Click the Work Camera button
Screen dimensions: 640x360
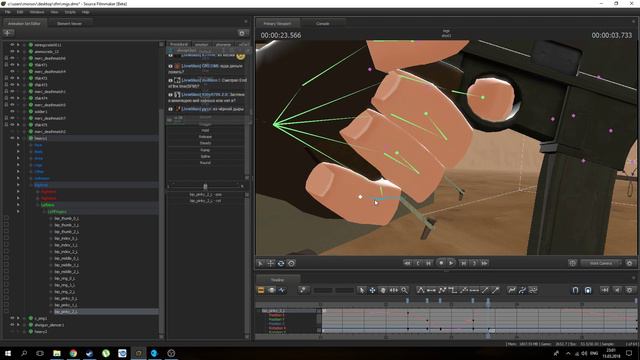click(601, 263)
